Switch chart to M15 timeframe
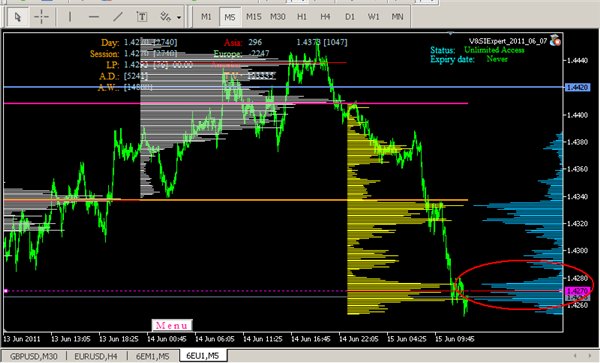 coord(254,17)
